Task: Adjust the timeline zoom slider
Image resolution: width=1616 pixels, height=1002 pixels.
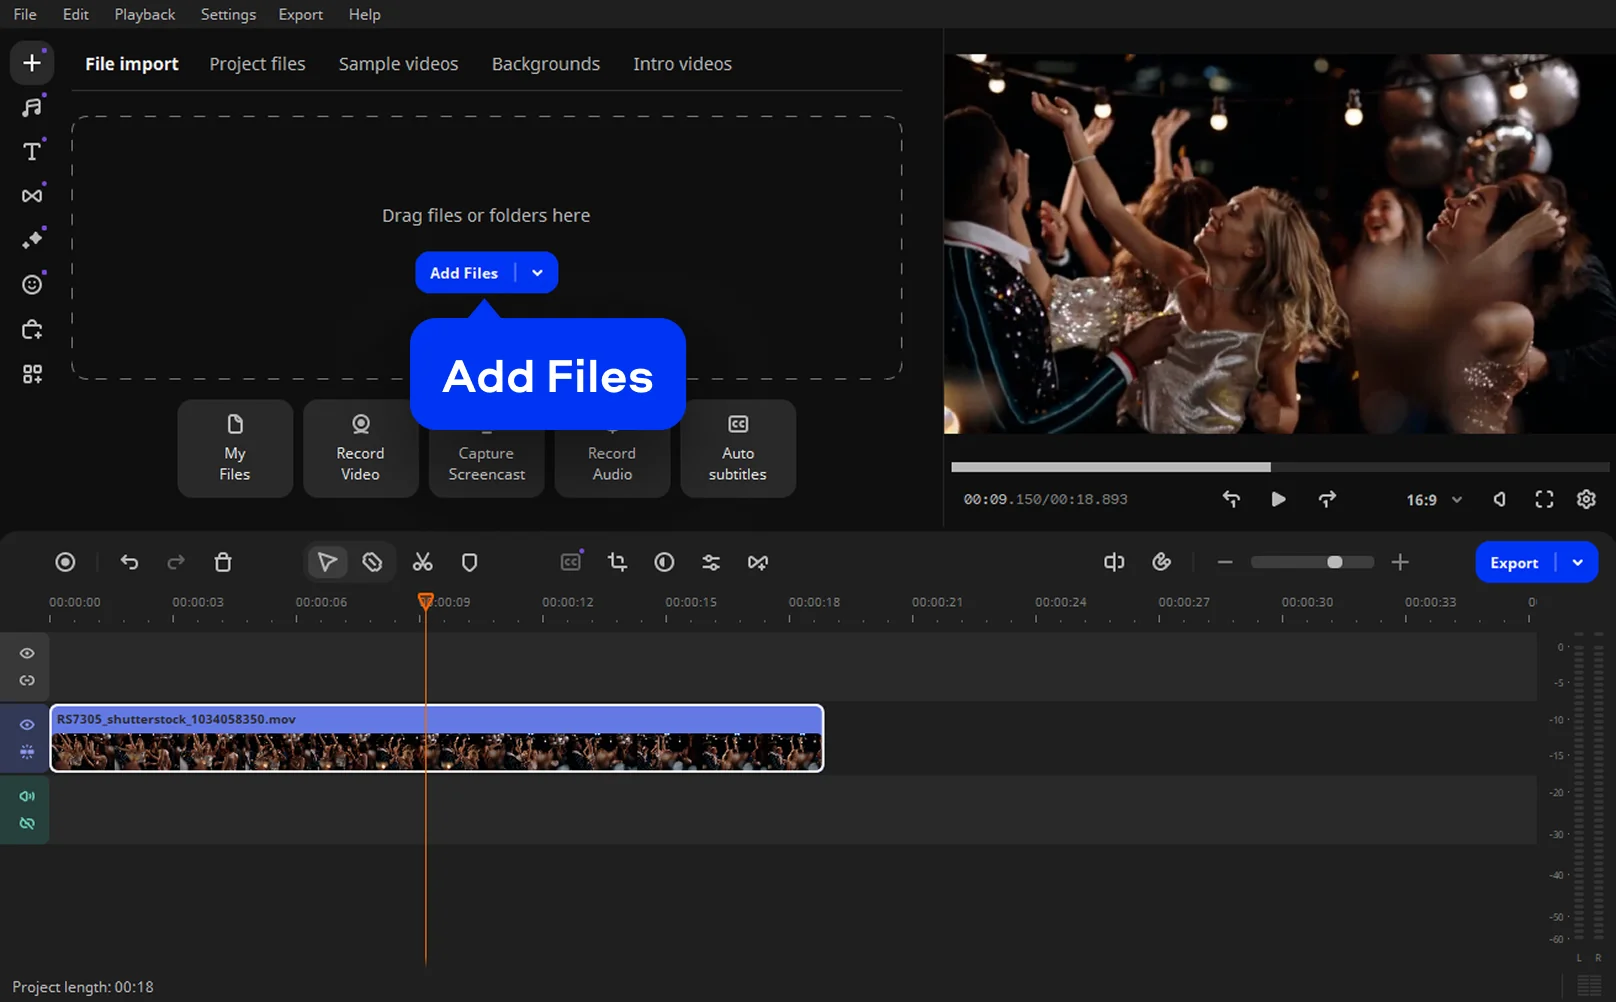Action: 1334,562
